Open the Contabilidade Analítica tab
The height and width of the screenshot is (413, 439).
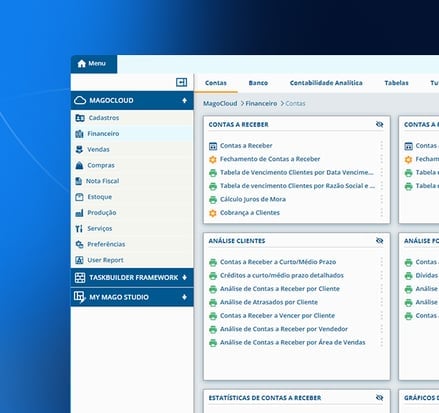(x=326, y=83)
